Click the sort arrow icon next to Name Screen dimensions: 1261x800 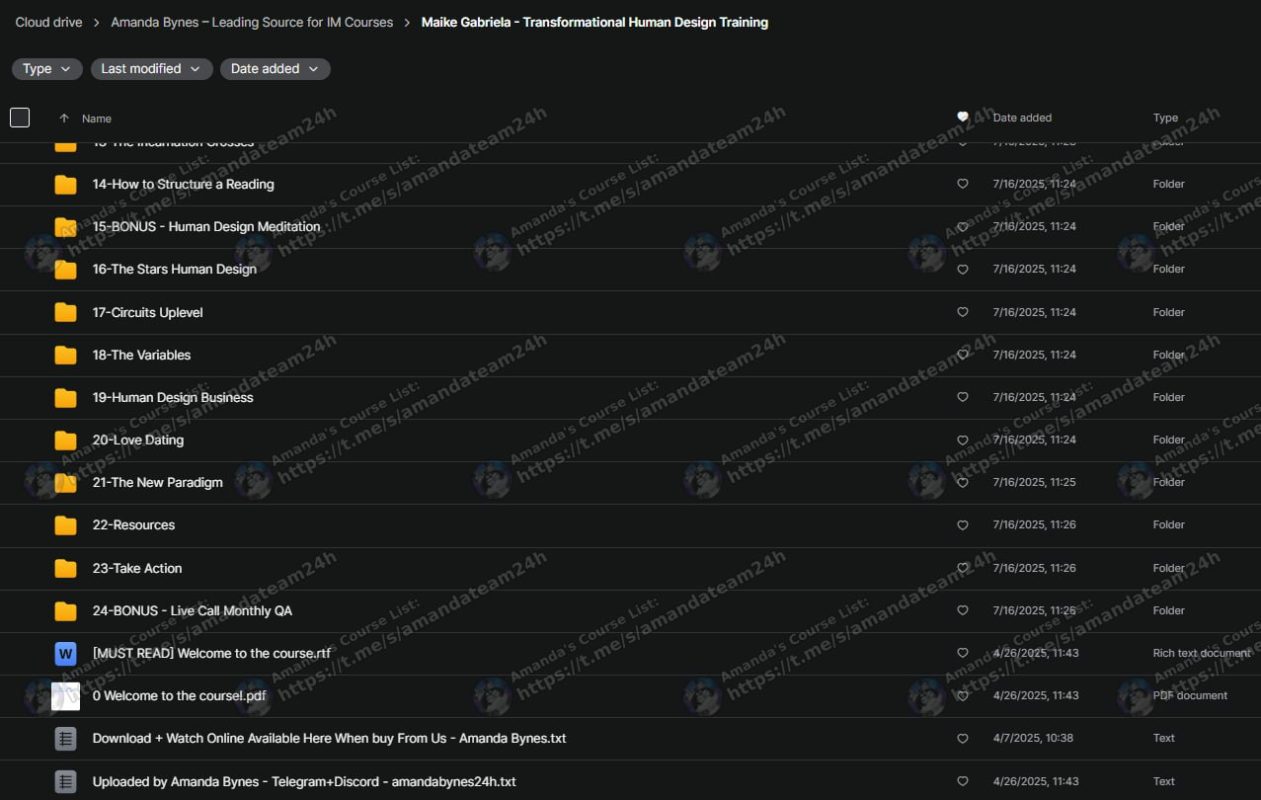coord(64,118)
